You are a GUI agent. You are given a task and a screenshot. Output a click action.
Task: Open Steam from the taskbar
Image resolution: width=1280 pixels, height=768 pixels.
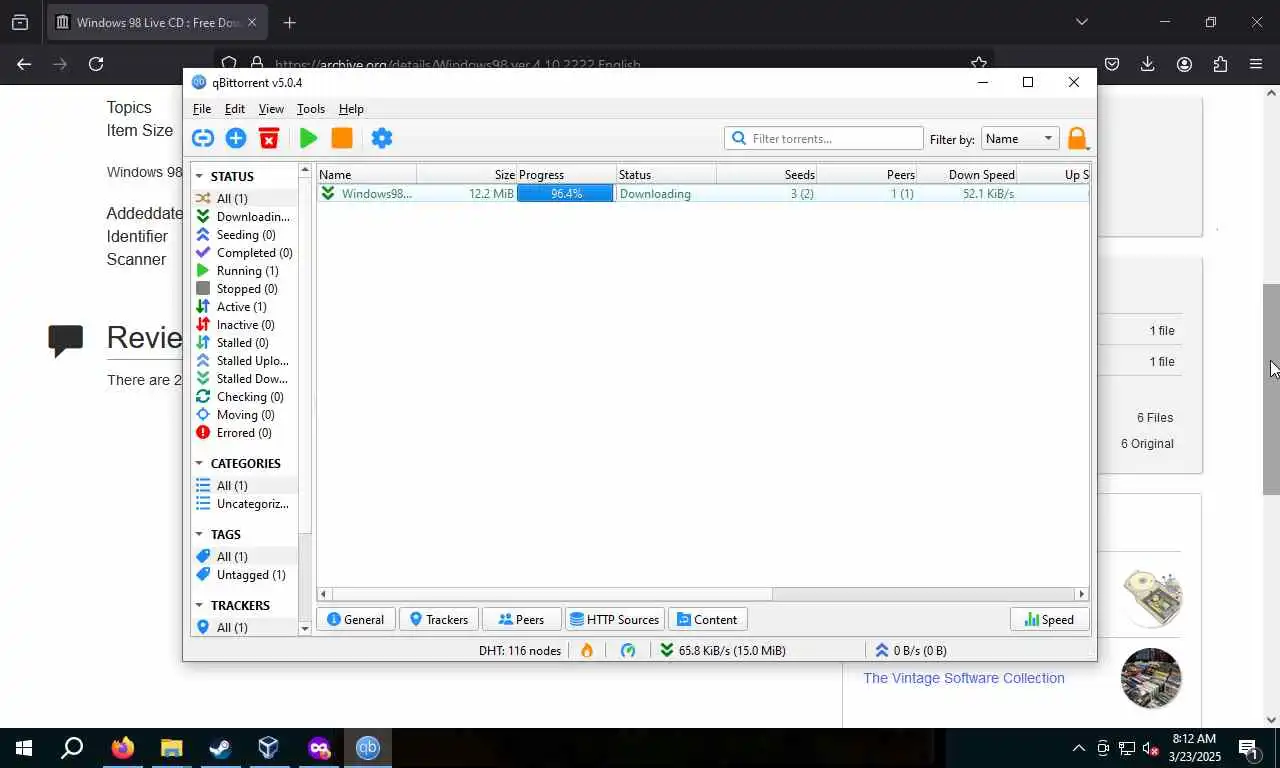[219, 748]
